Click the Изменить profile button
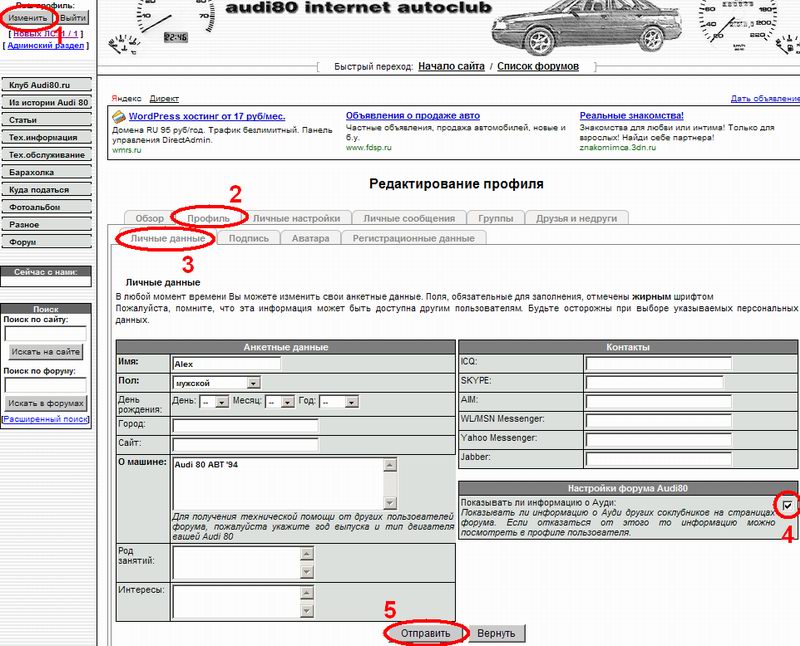Image resolution: width=800 pixels, height=646 pixels. coord(28,18)
